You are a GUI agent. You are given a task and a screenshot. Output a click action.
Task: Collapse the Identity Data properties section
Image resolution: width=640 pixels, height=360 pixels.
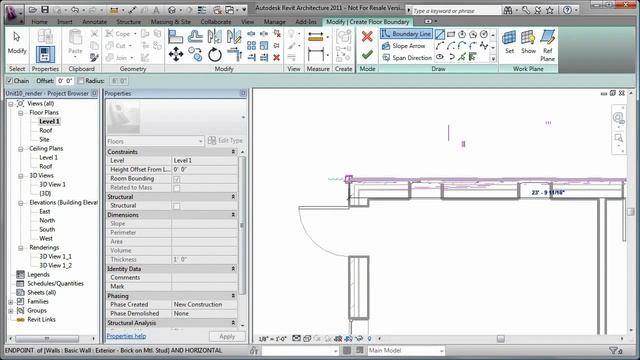(x=233, y=269)
